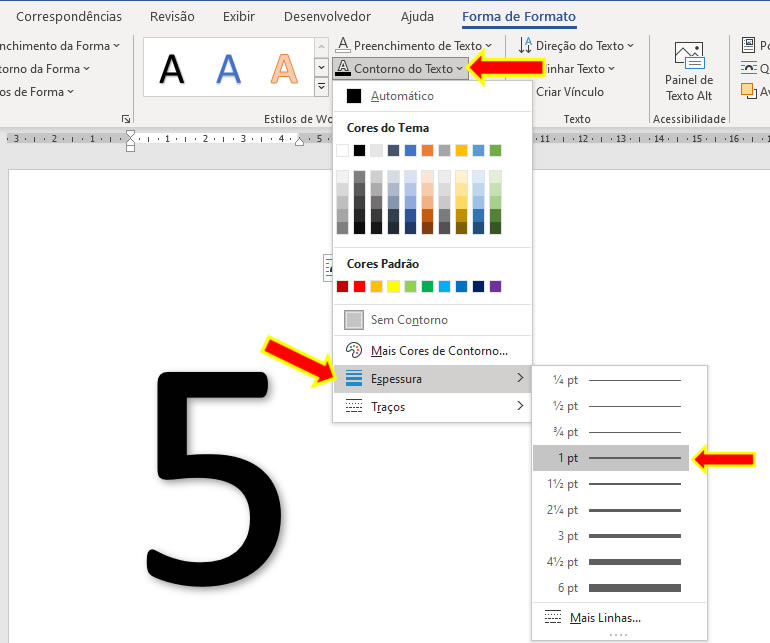Image resolution: width=770 pixels, height=643 pixels.
Task: Pick the white theme color swatch
Action: pyautogui.click(x=343, y=150)
